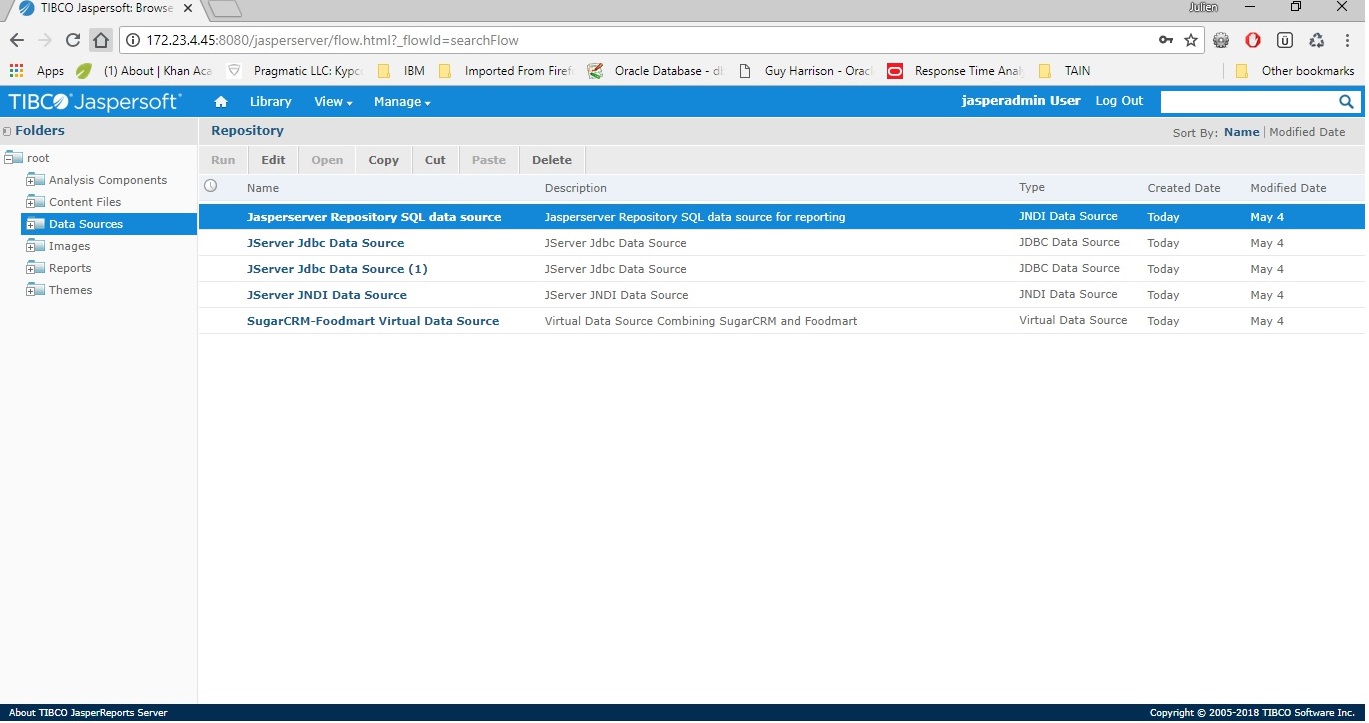Click the Reports folder label
Screen dimensions: 1369x723
tap(70, 268)
